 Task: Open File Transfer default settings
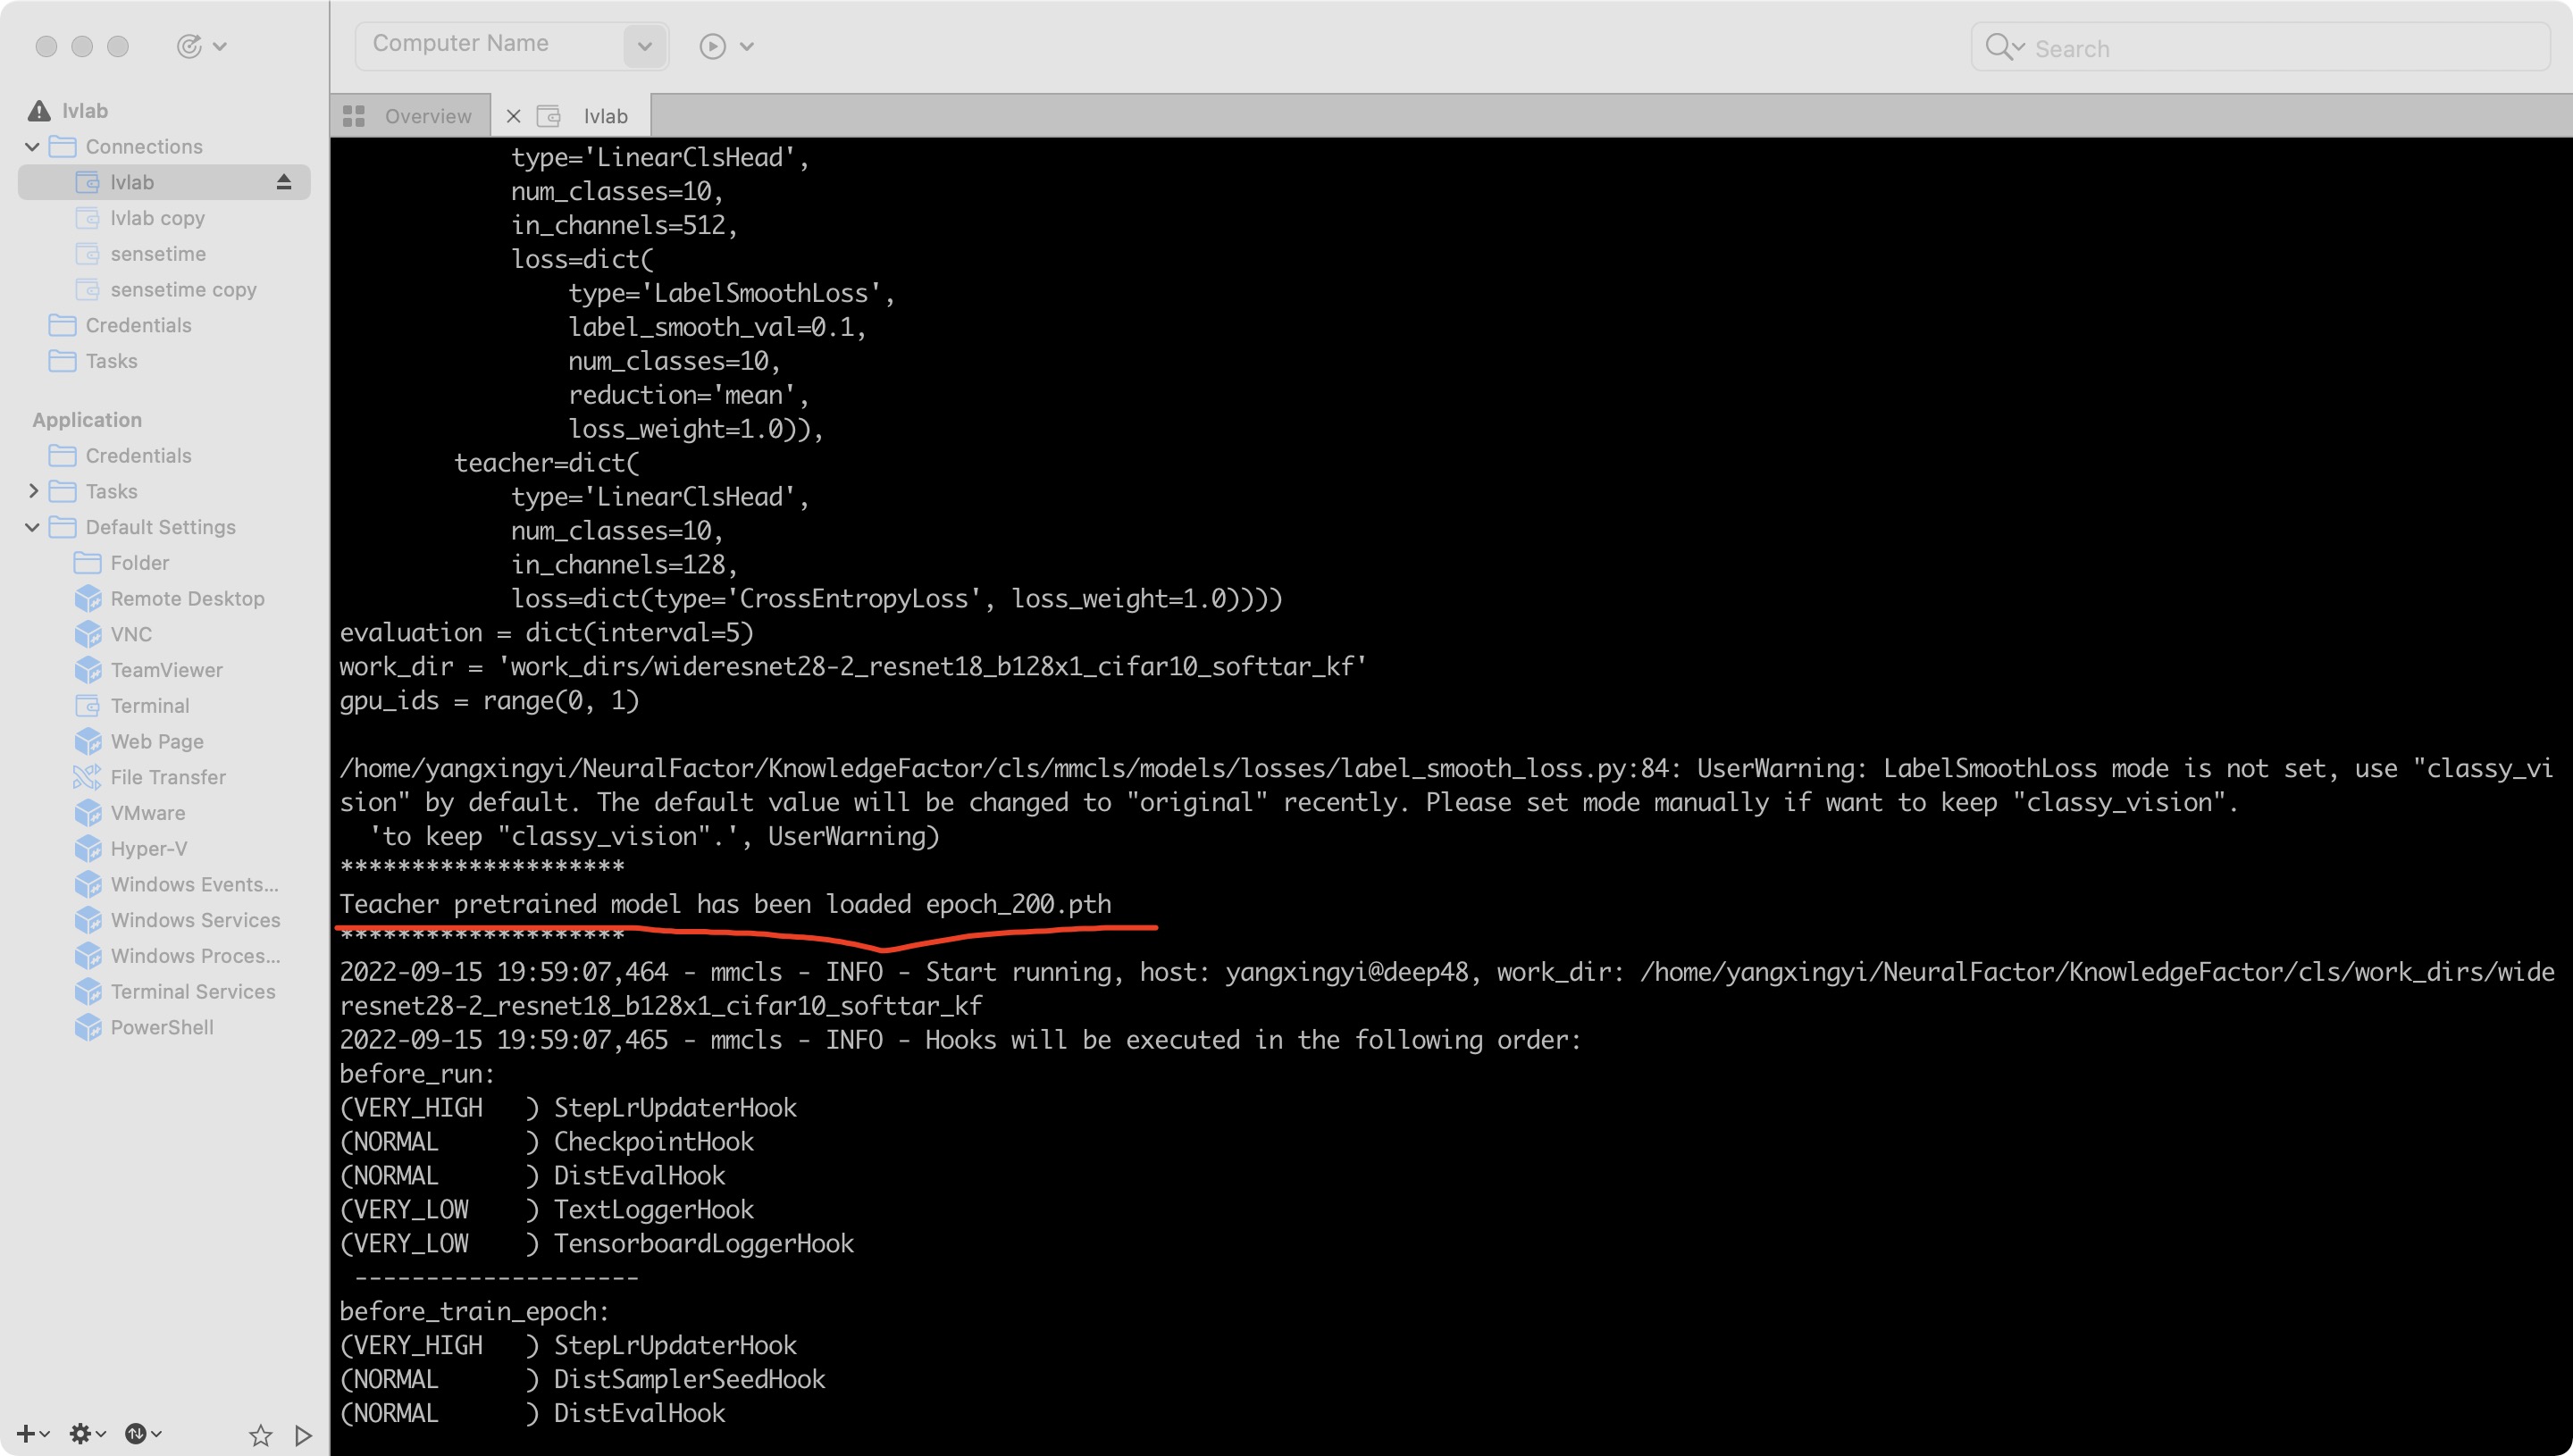pos(167,777)
